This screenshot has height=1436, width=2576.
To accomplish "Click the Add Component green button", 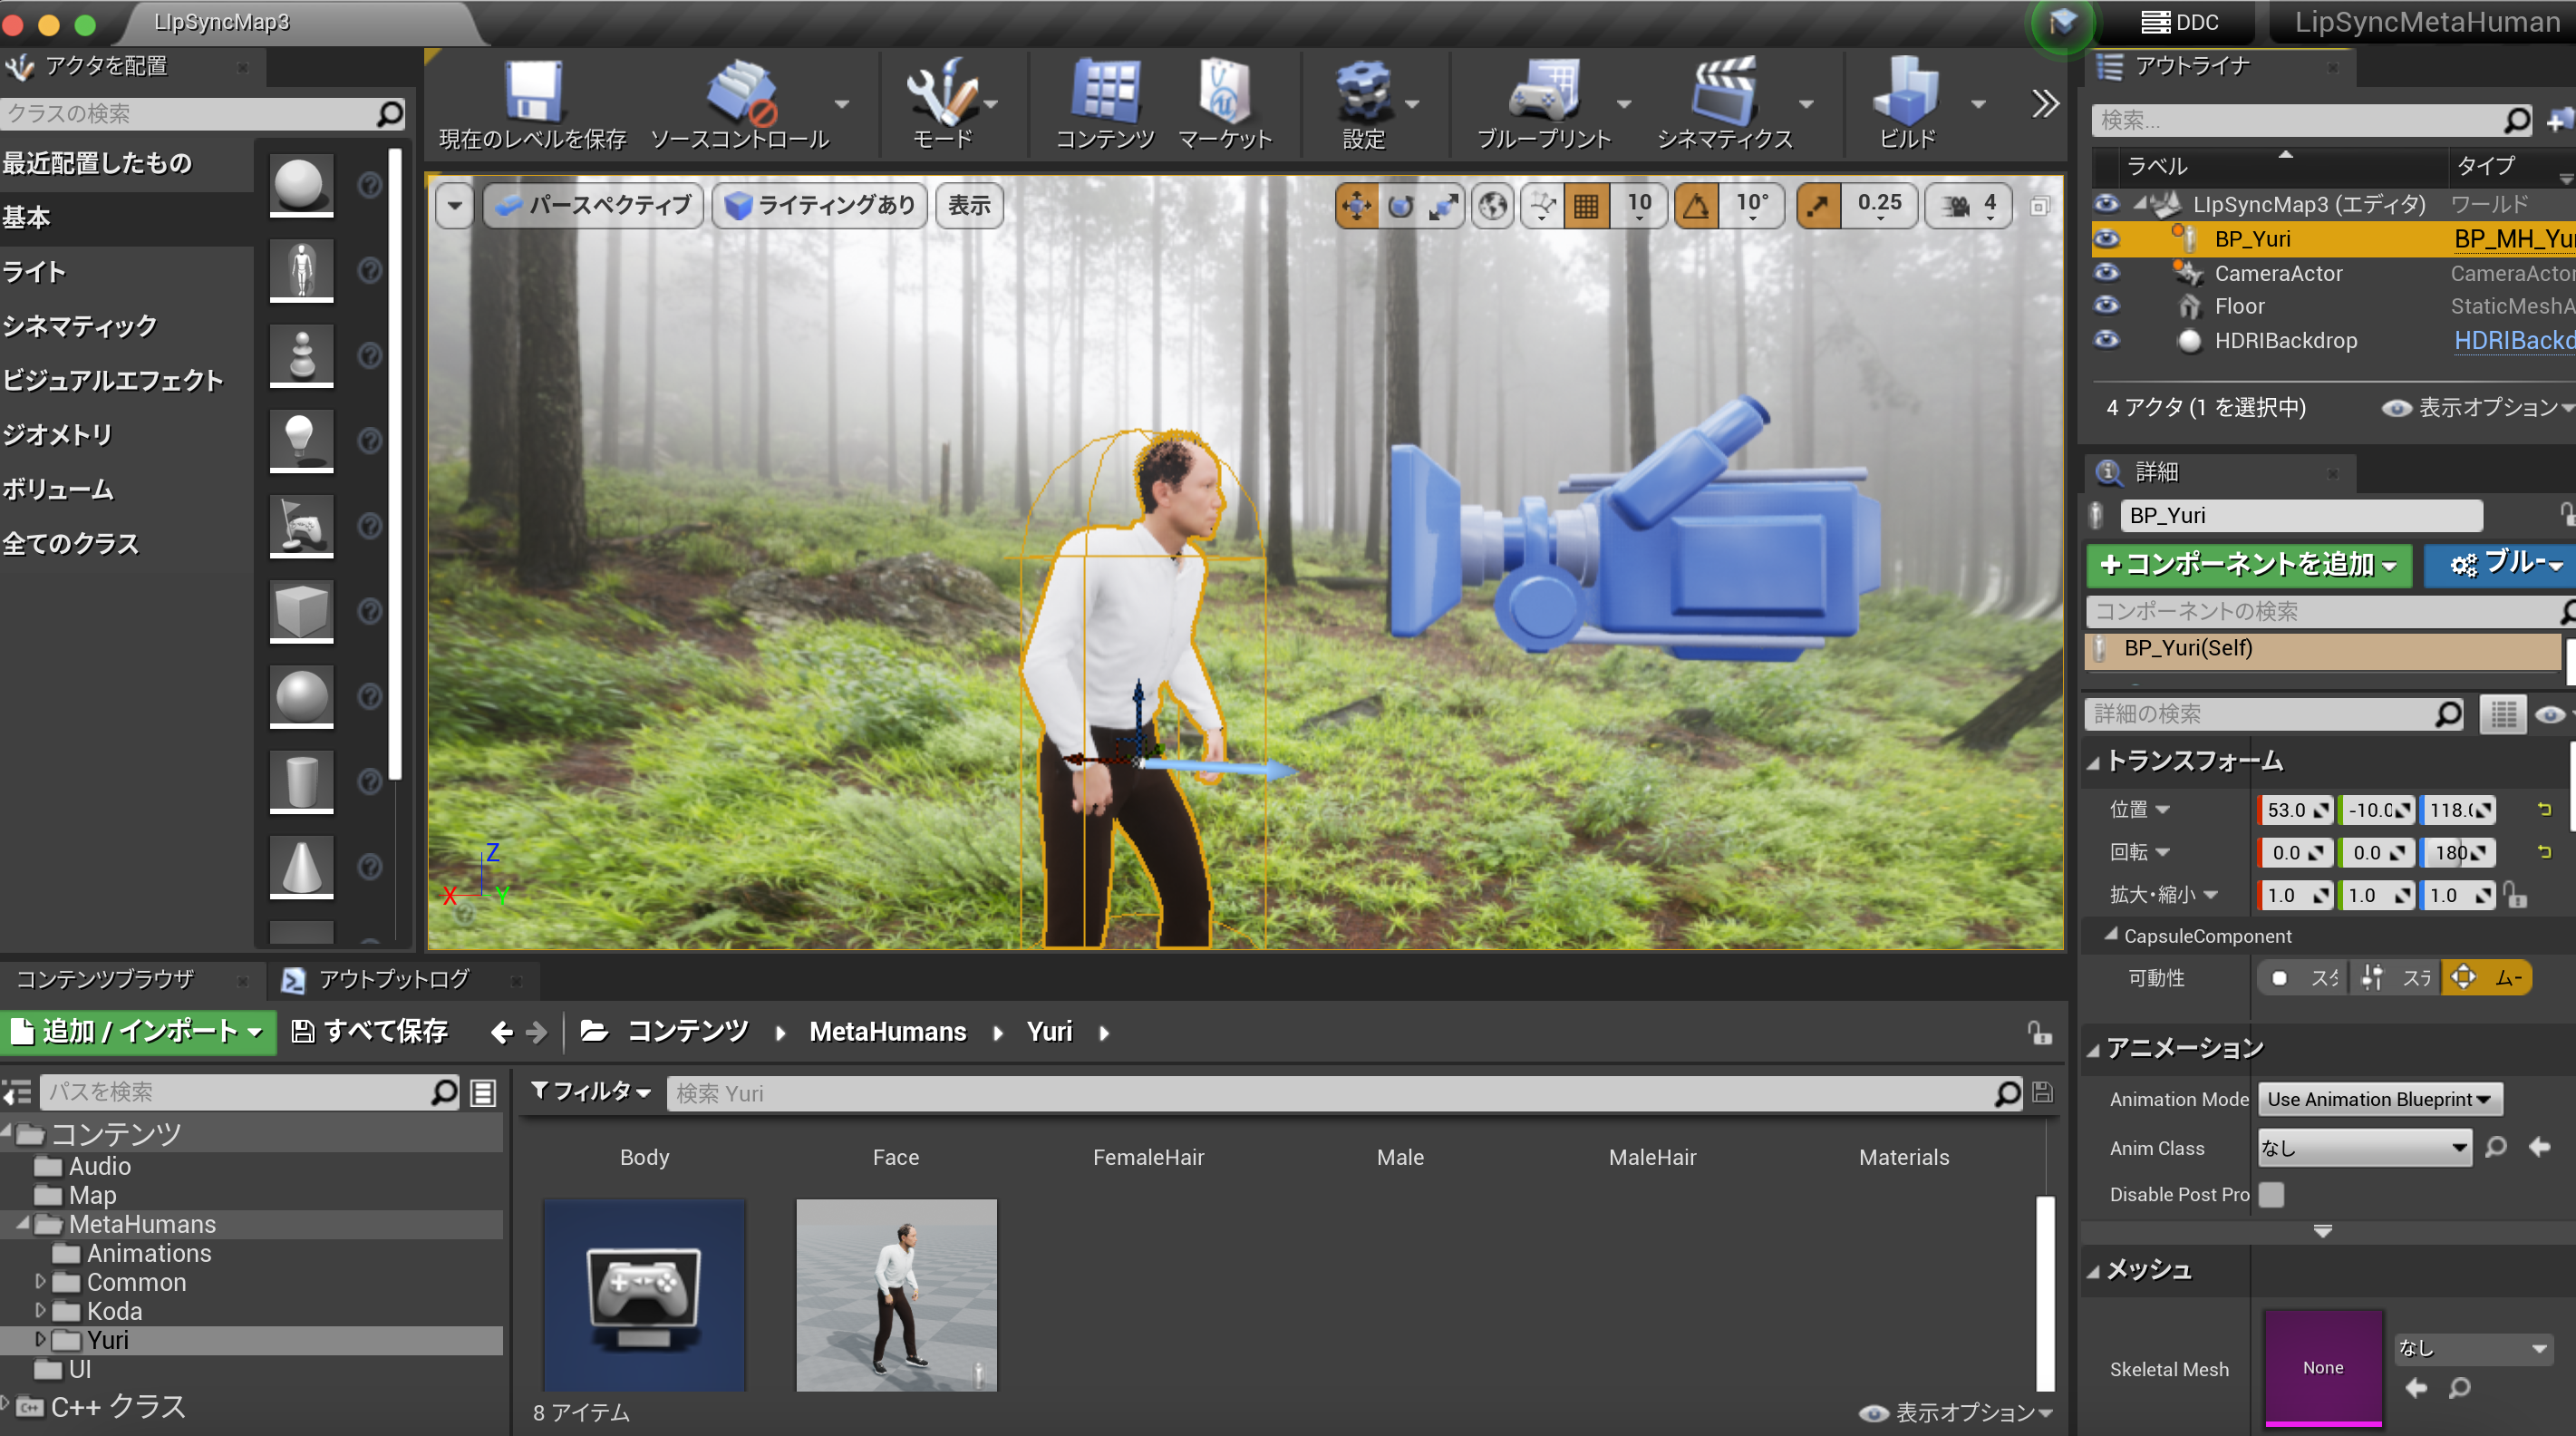I will pos(2248,565).
